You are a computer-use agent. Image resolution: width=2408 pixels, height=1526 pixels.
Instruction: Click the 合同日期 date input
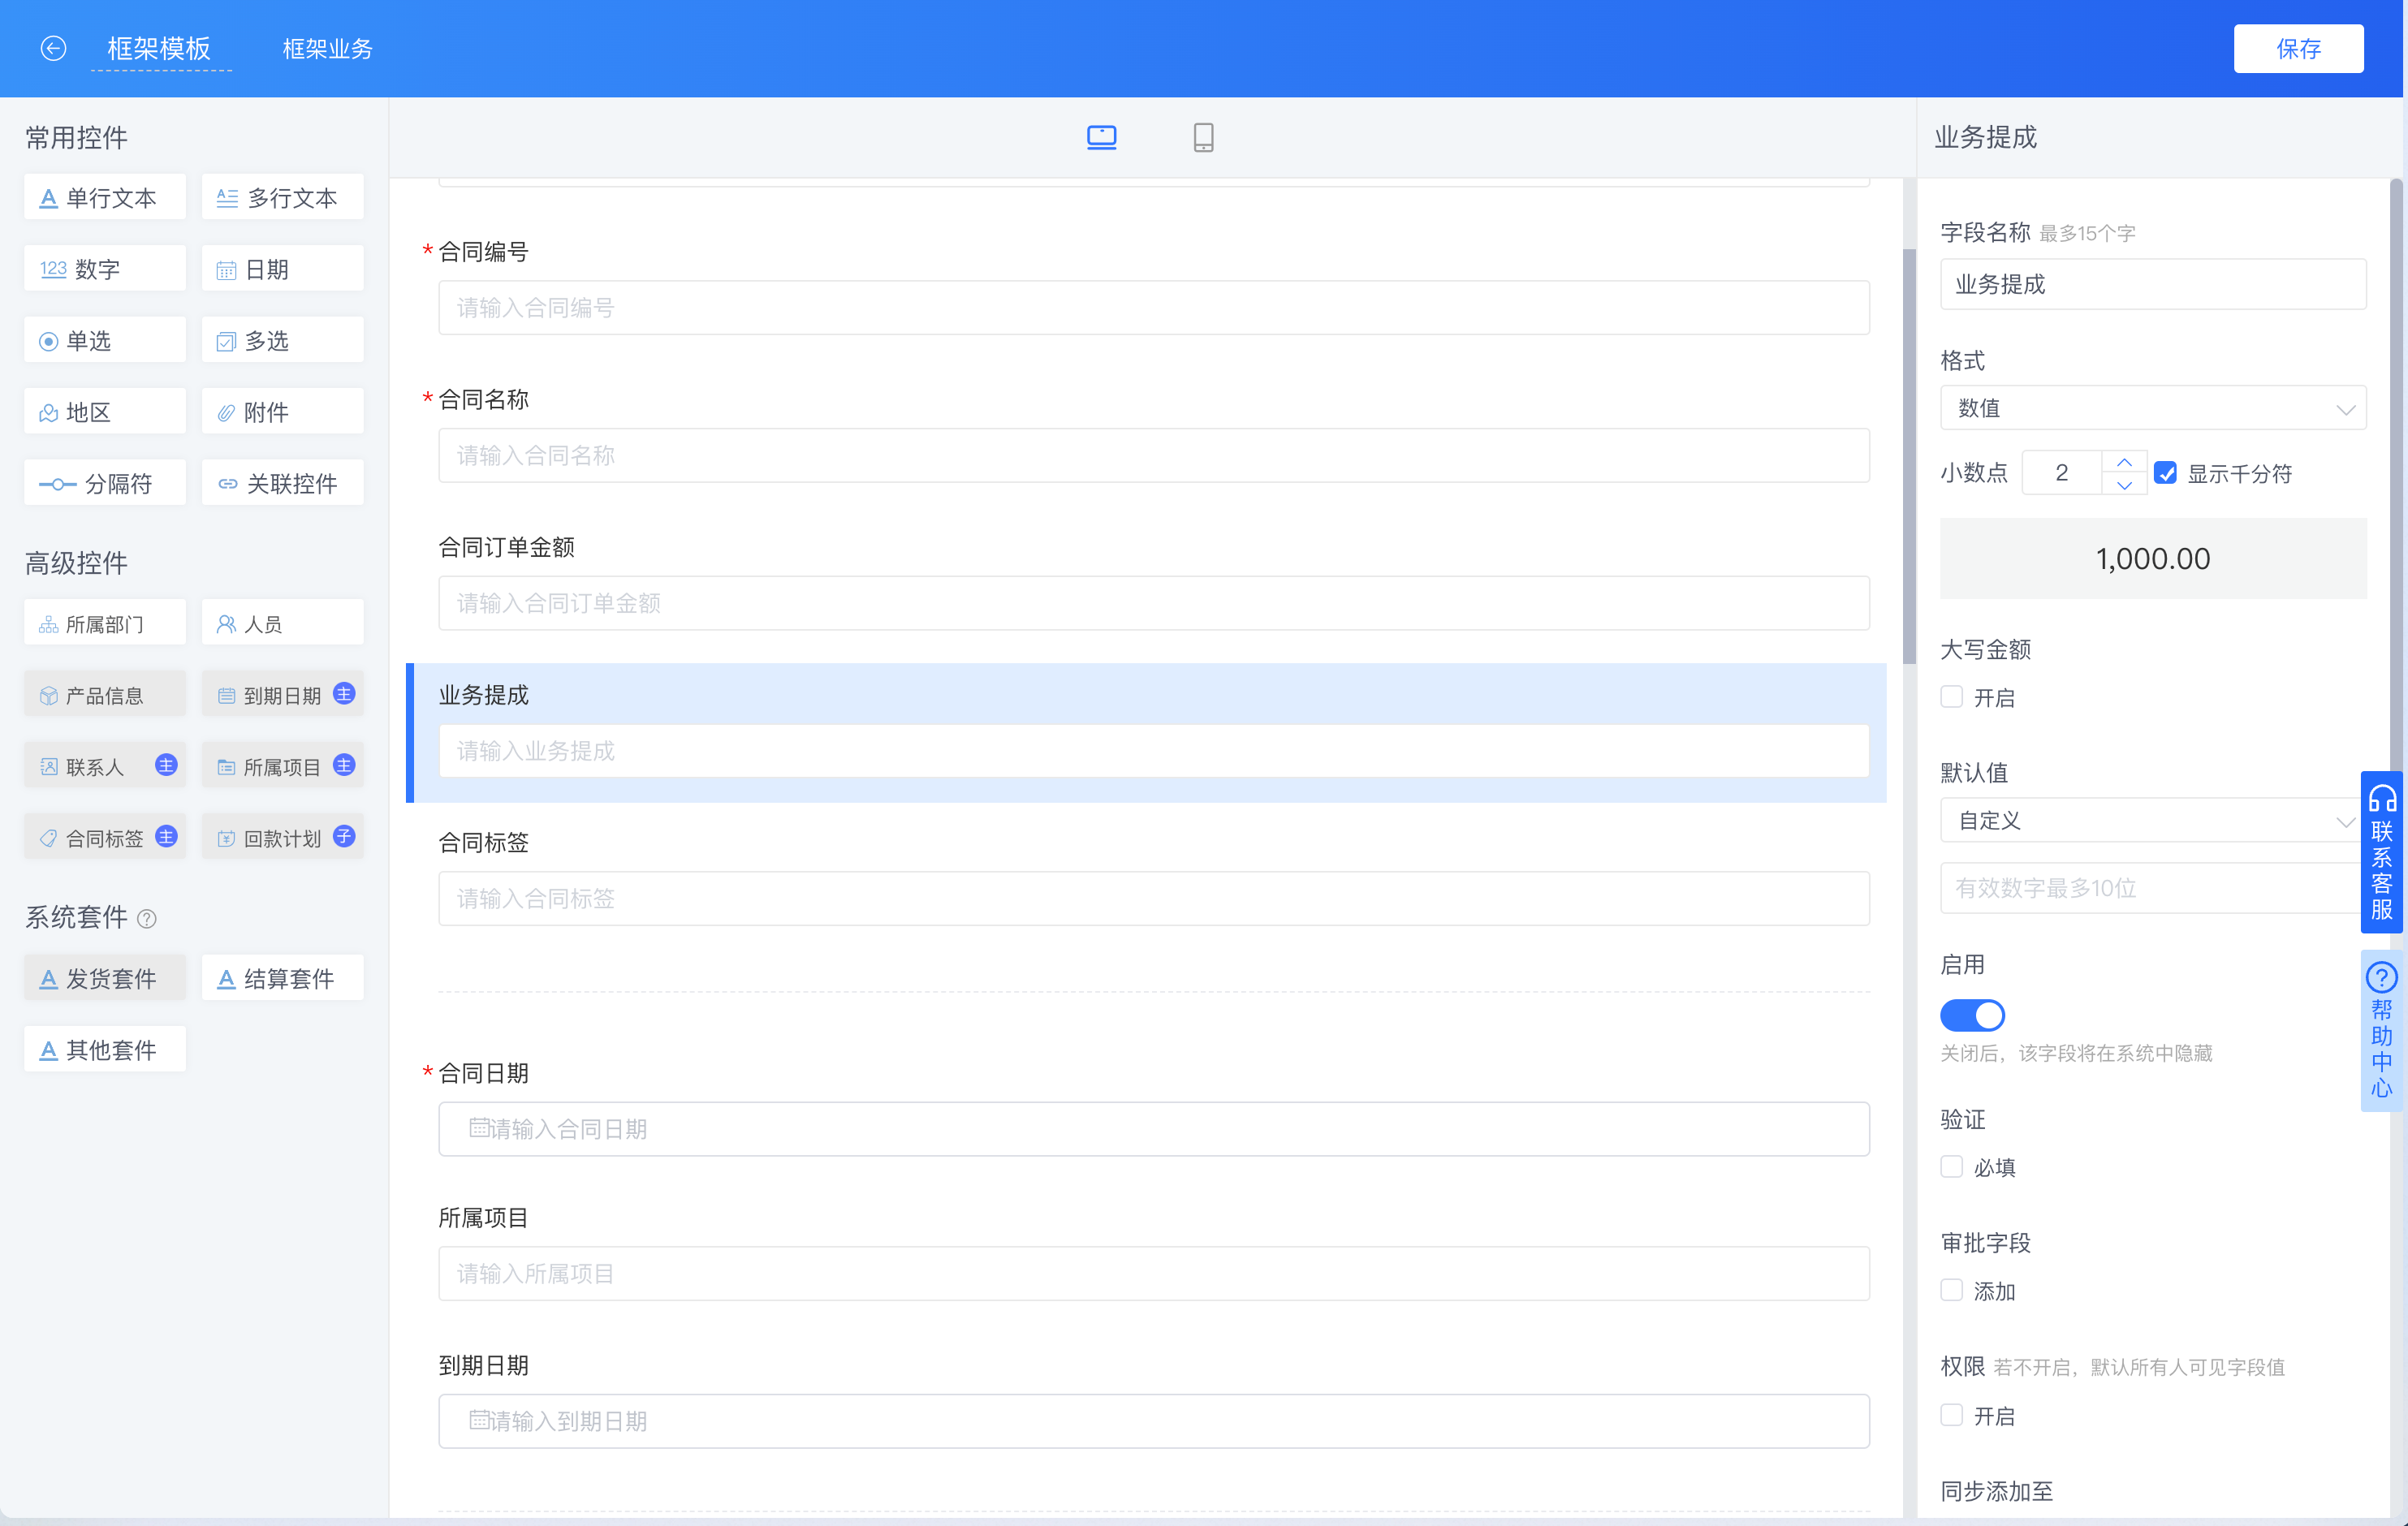1154,1129
